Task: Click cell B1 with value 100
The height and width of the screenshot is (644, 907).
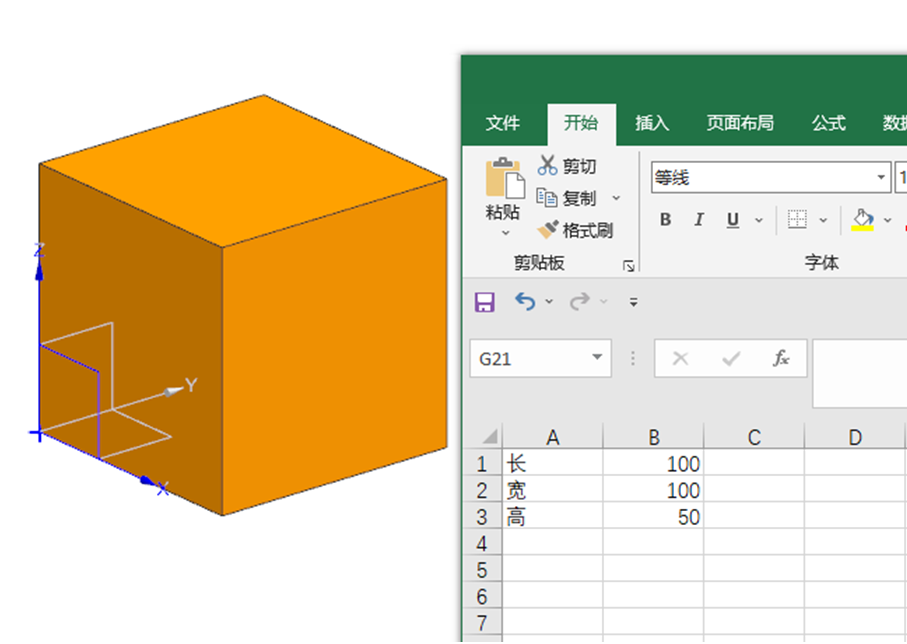Action: coord(653,463)
